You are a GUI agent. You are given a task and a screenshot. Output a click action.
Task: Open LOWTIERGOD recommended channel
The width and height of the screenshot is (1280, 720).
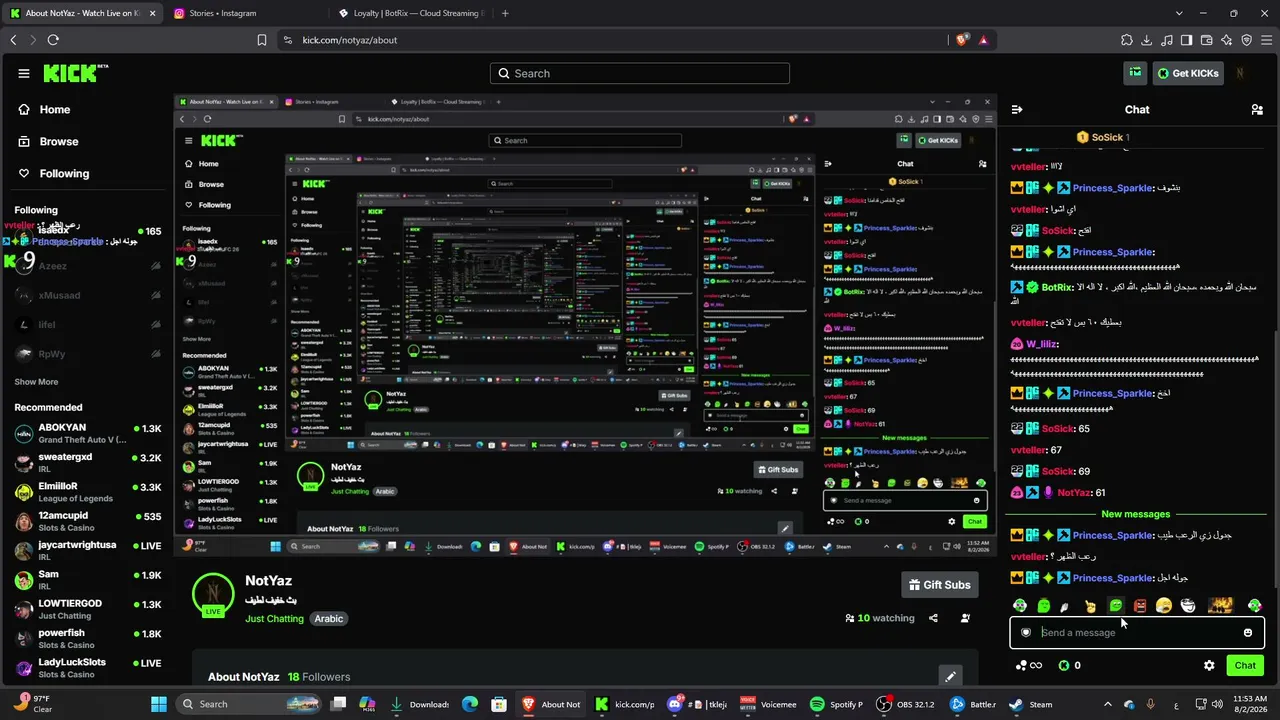point(88,609)
